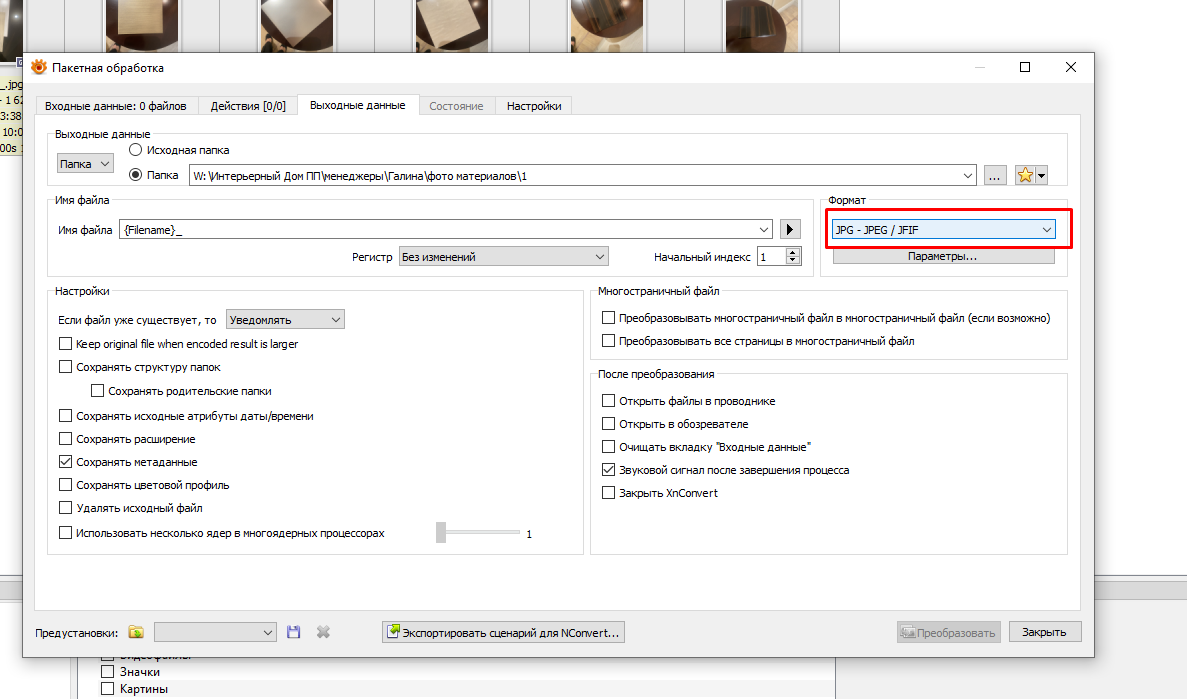The image size is (1187, 699).
Task: Enable the 'Удалять исходный файл' checkbox
Action: (x=66, y=508)
